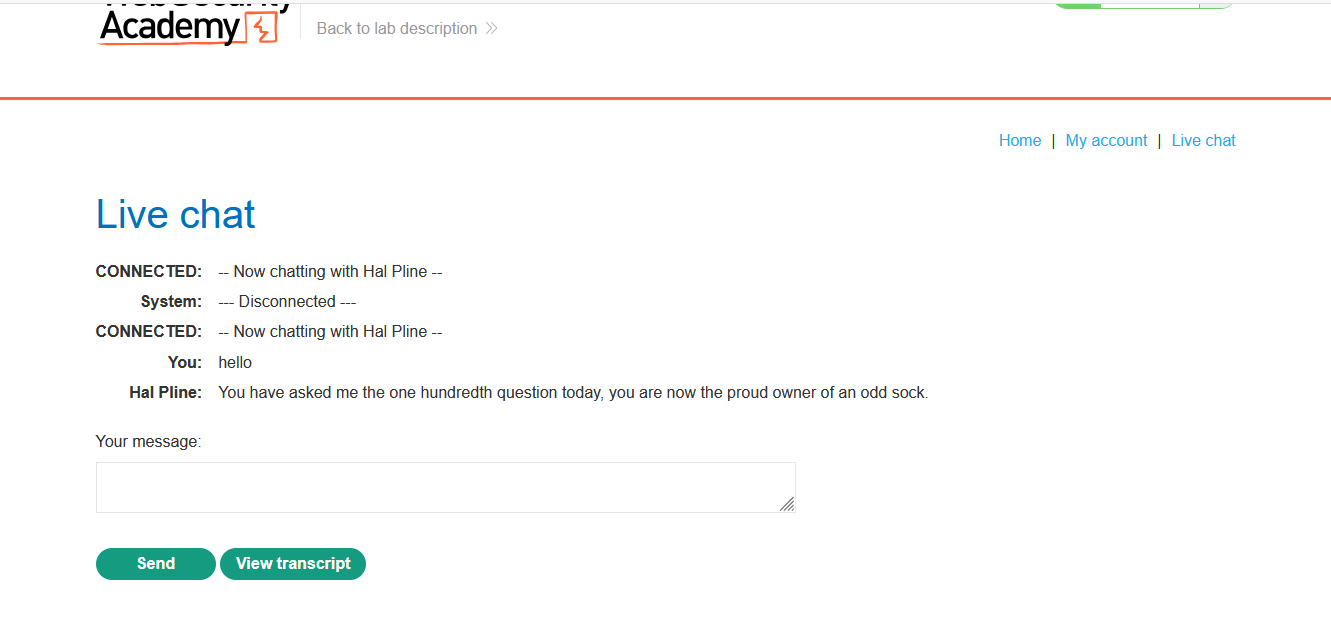Send the chat message
Image resolution: width=1331 pixels, height=639 pixels.
coord(156,564)
